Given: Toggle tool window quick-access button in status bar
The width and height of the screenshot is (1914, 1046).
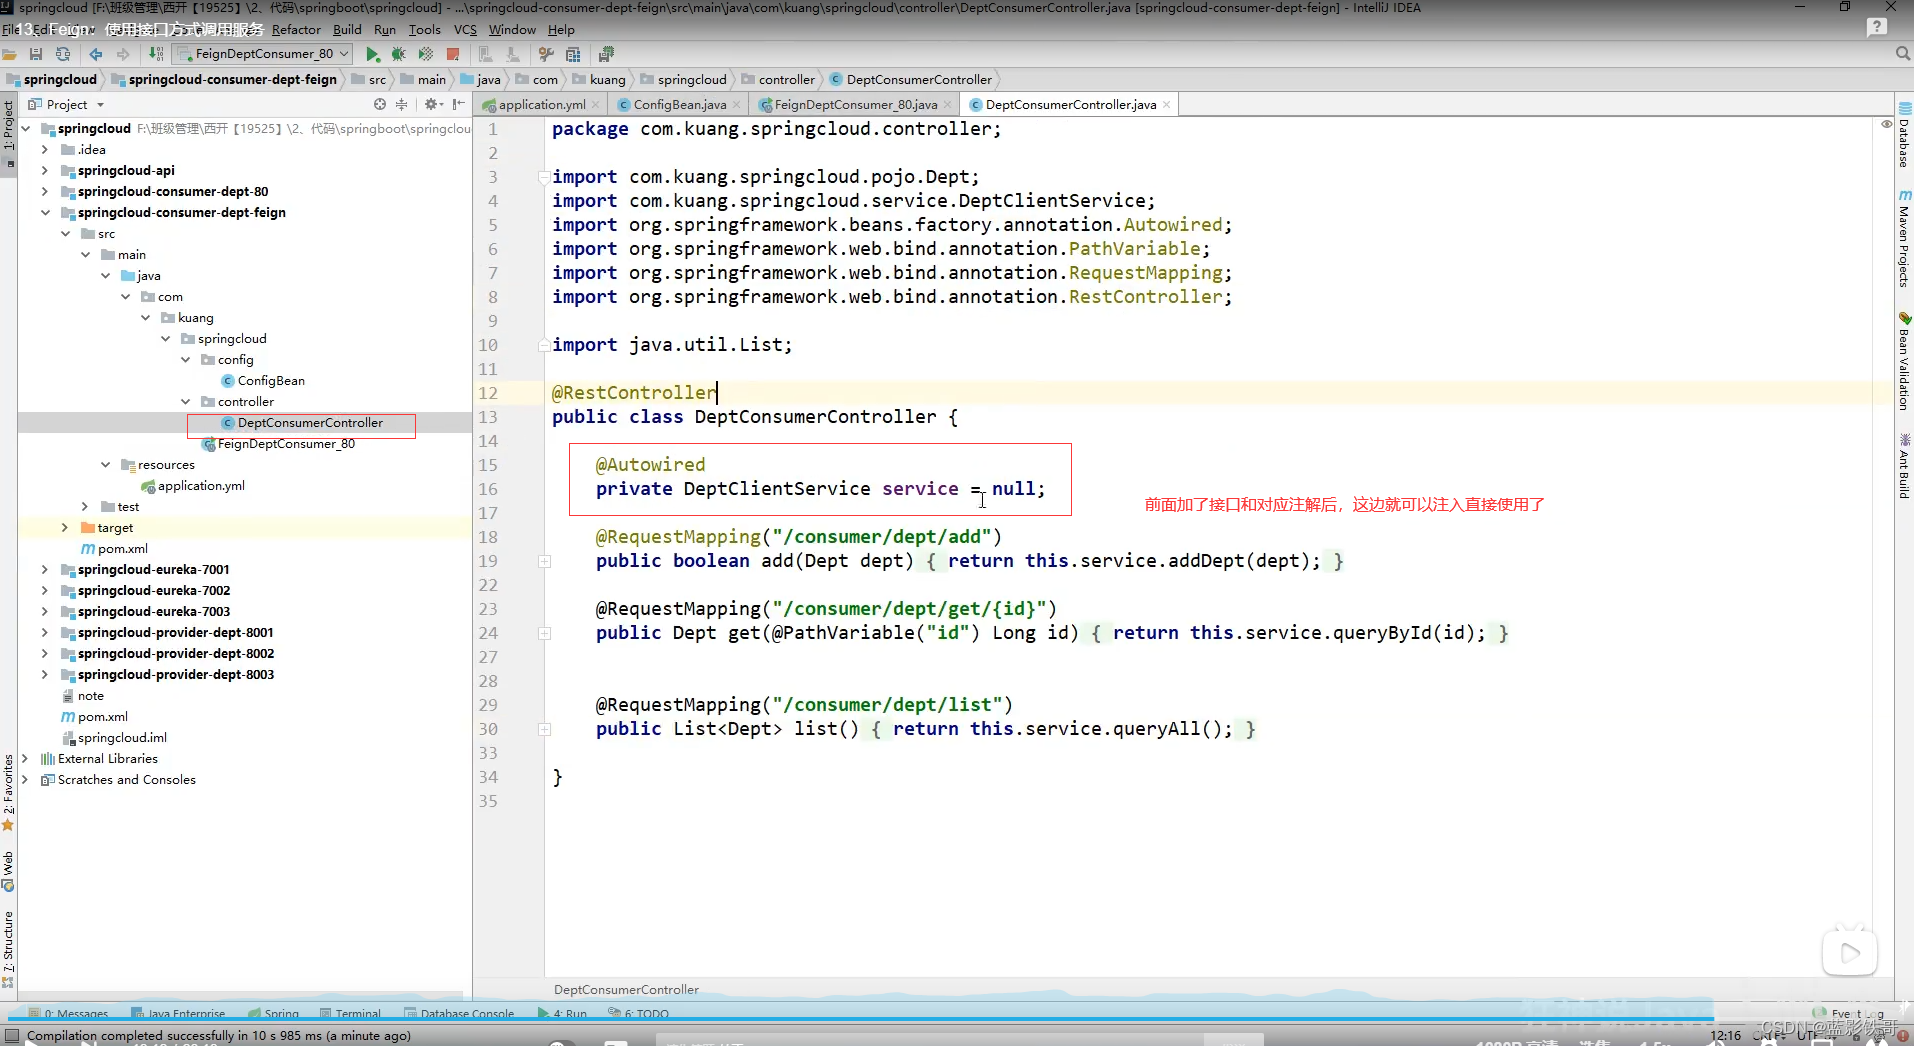Looking at the screenshot, I should point(12,1036).
